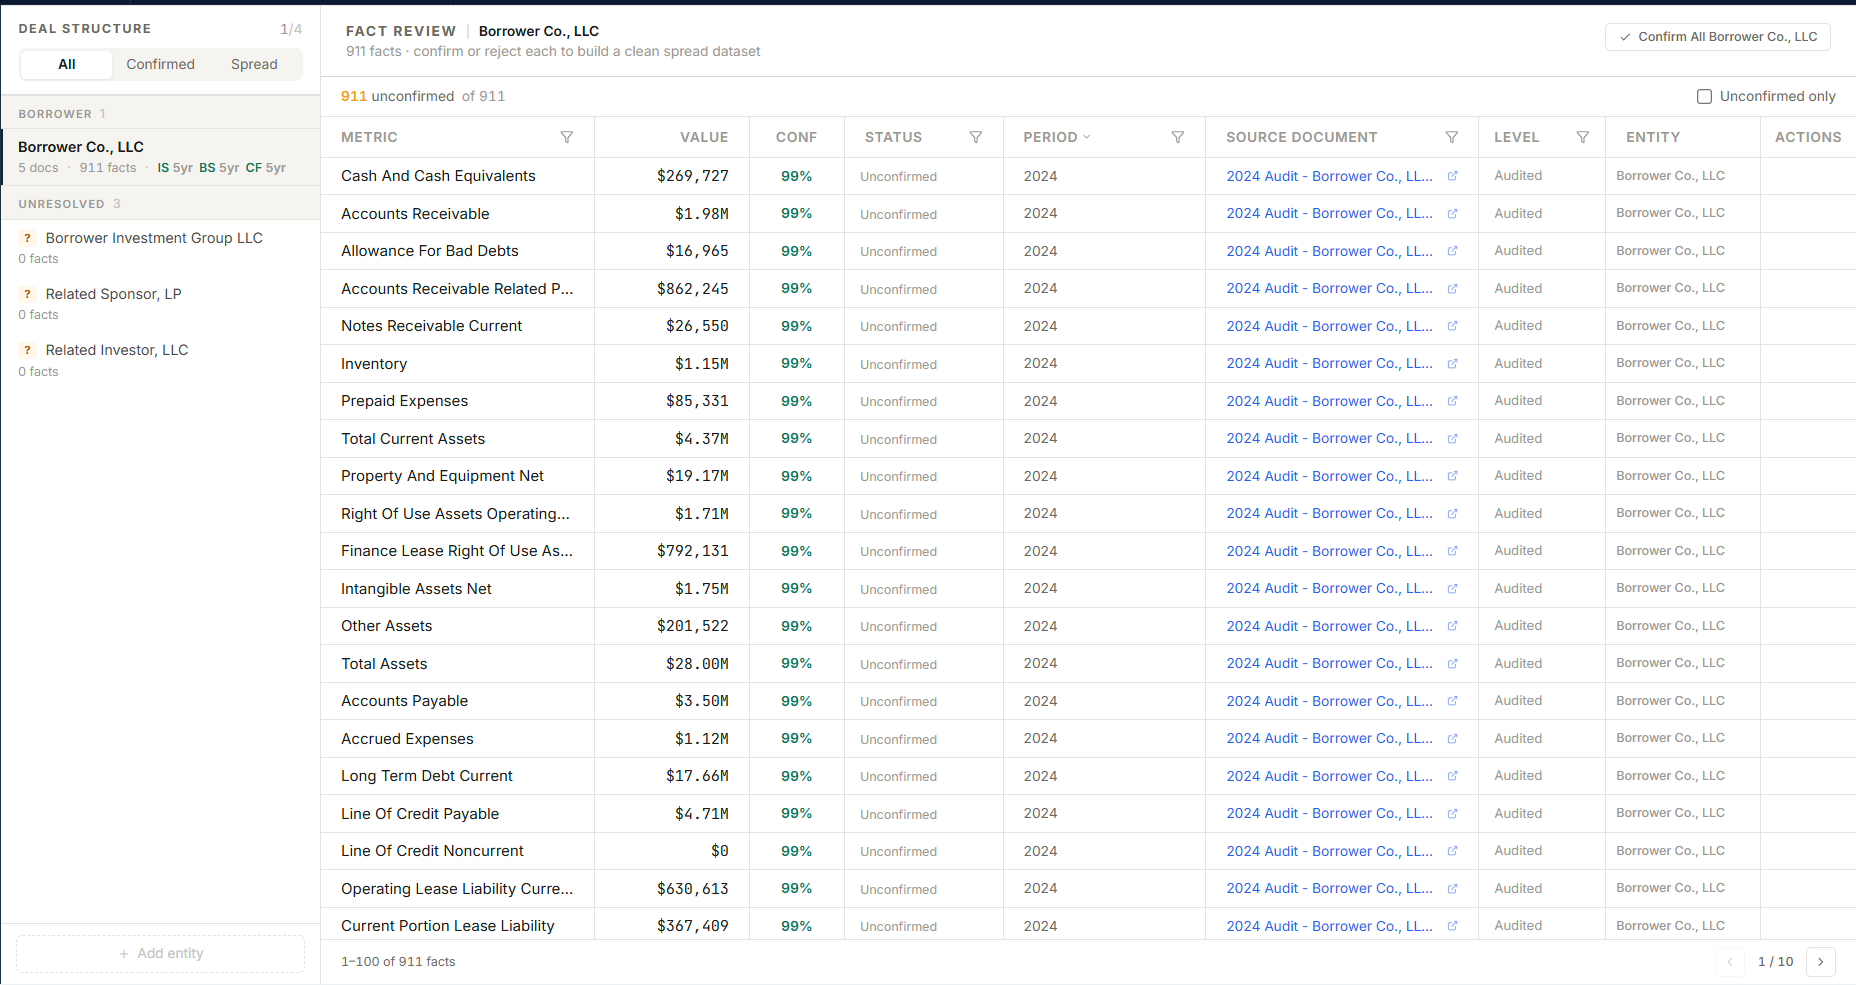Image resolution: width=1856 pixels, height=985 pixels.
Task: Expand Period column sort chevron
Action: pos(1087,137)
